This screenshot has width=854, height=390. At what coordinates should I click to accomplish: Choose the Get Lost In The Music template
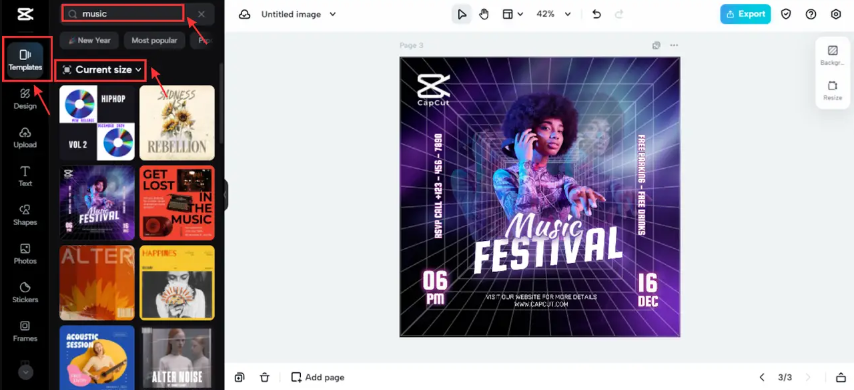pos(177,203)
